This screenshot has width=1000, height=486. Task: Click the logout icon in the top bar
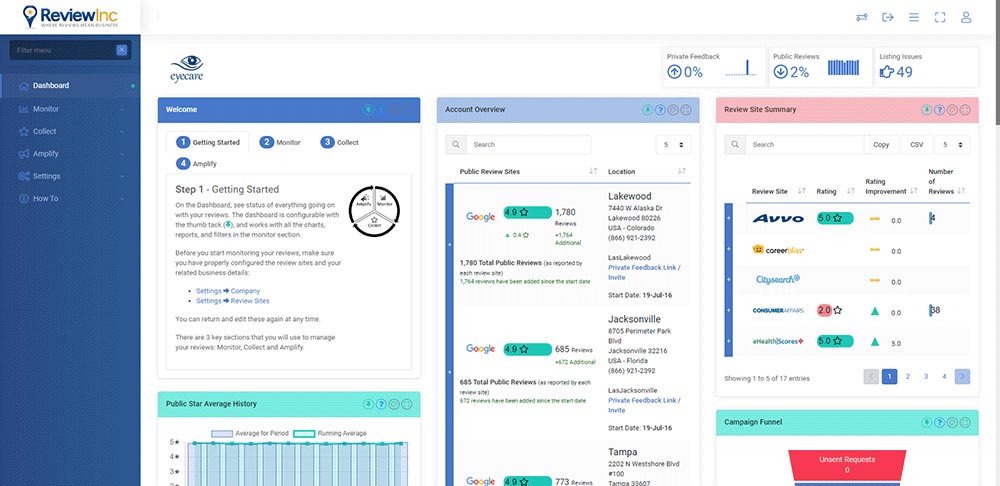click(x=888, y=17)
